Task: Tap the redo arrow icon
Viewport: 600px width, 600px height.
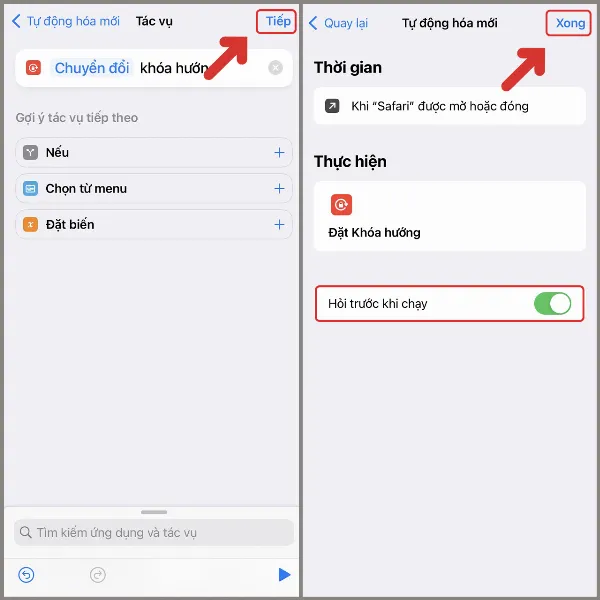Action: click(x=98, y=575)
